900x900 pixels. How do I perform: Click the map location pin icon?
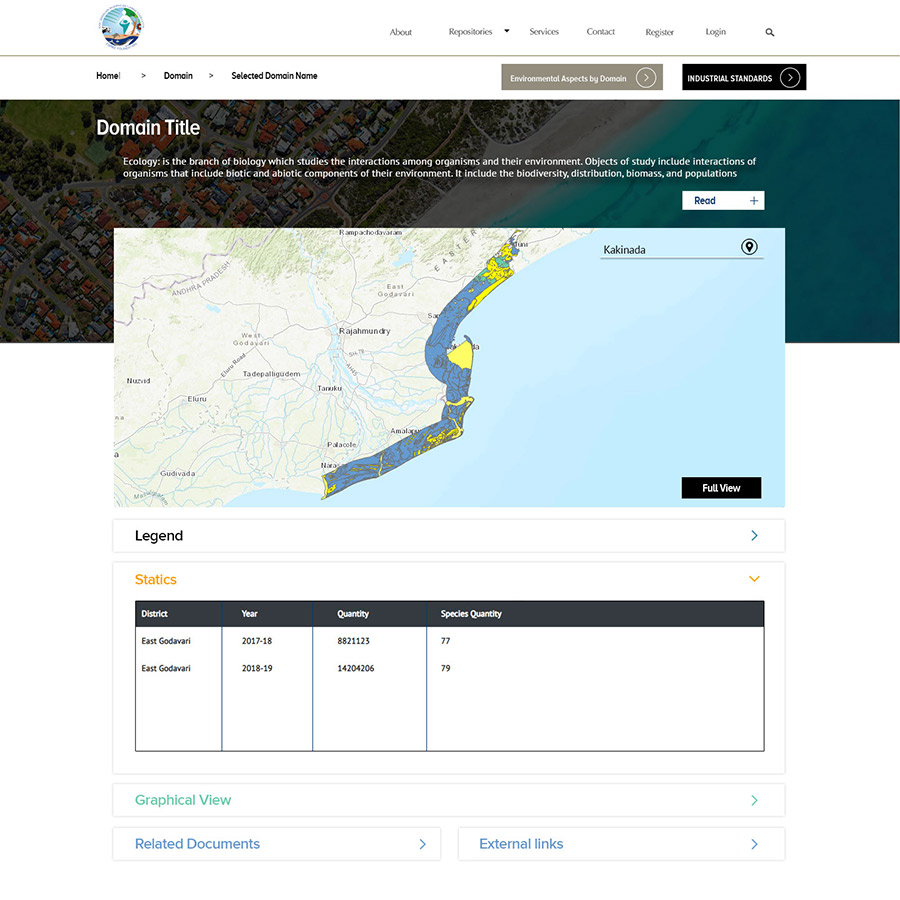748,247
